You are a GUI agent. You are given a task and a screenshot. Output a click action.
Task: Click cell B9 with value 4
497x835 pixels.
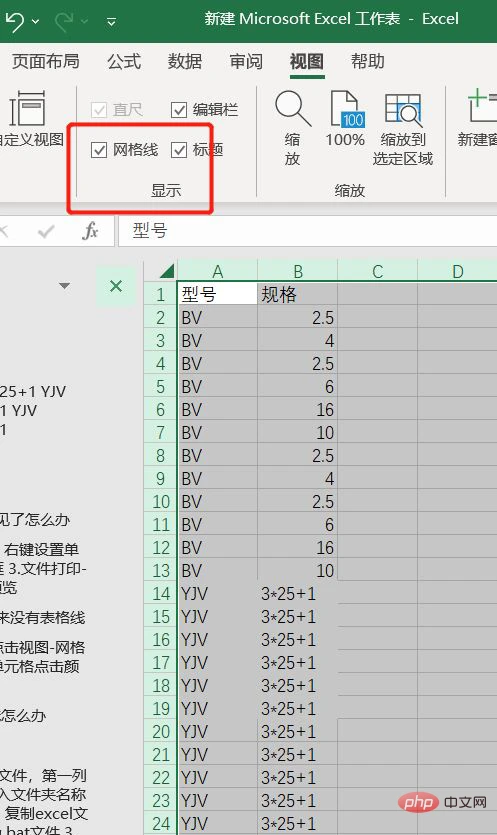(x=298, y=478)
